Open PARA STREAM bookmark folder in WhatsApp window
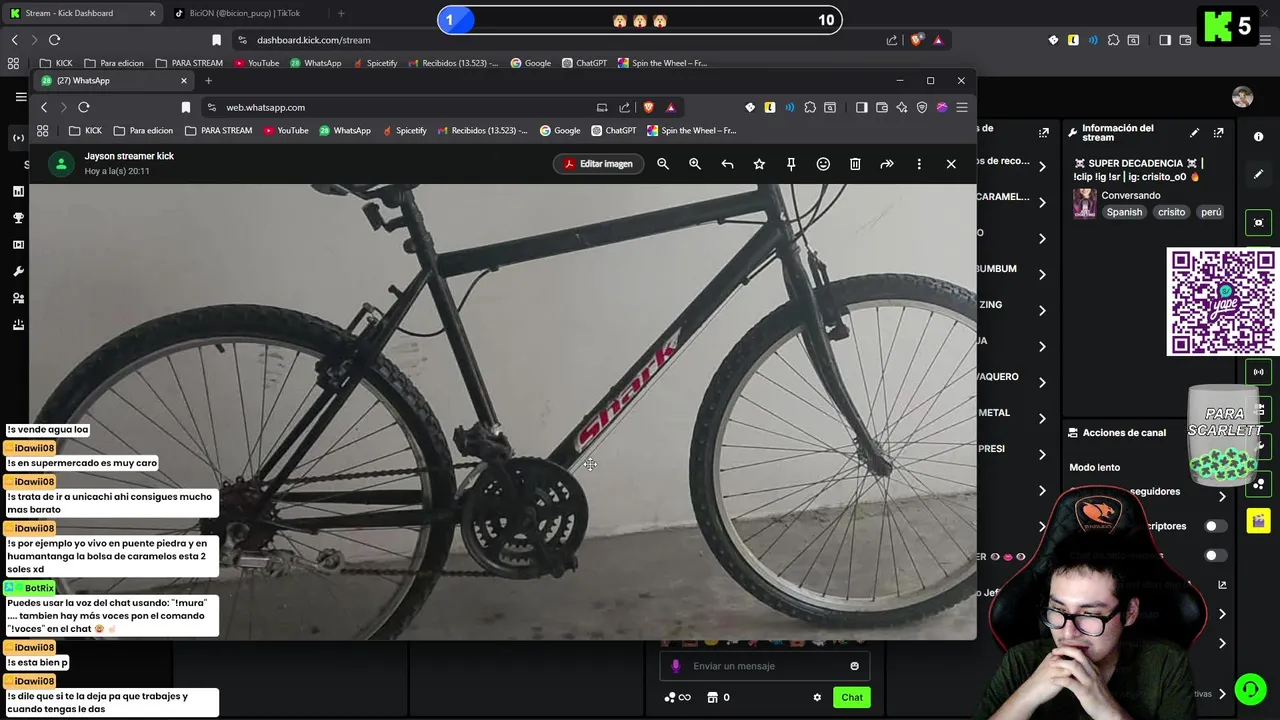Image resolution: width=1280 pixels, height=720 pixels. click(x=218, y=130)
